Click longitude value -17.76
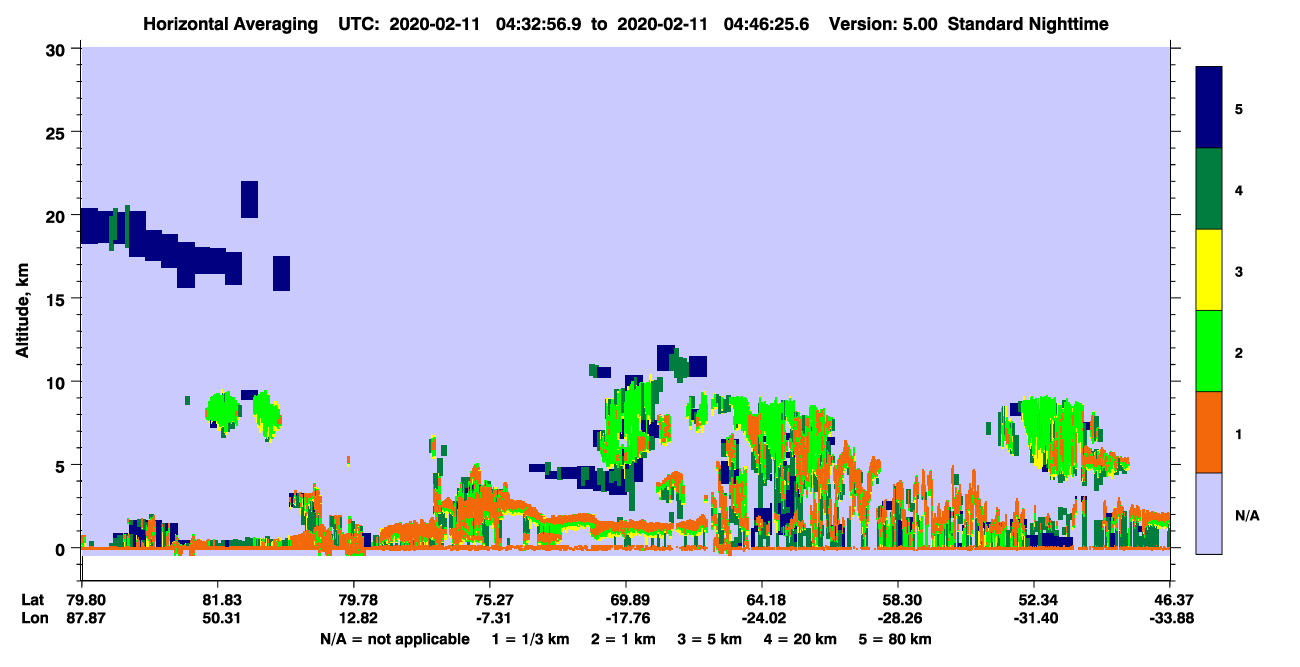The width and height of the screenshot is (1300, 667). click(626, 618)
